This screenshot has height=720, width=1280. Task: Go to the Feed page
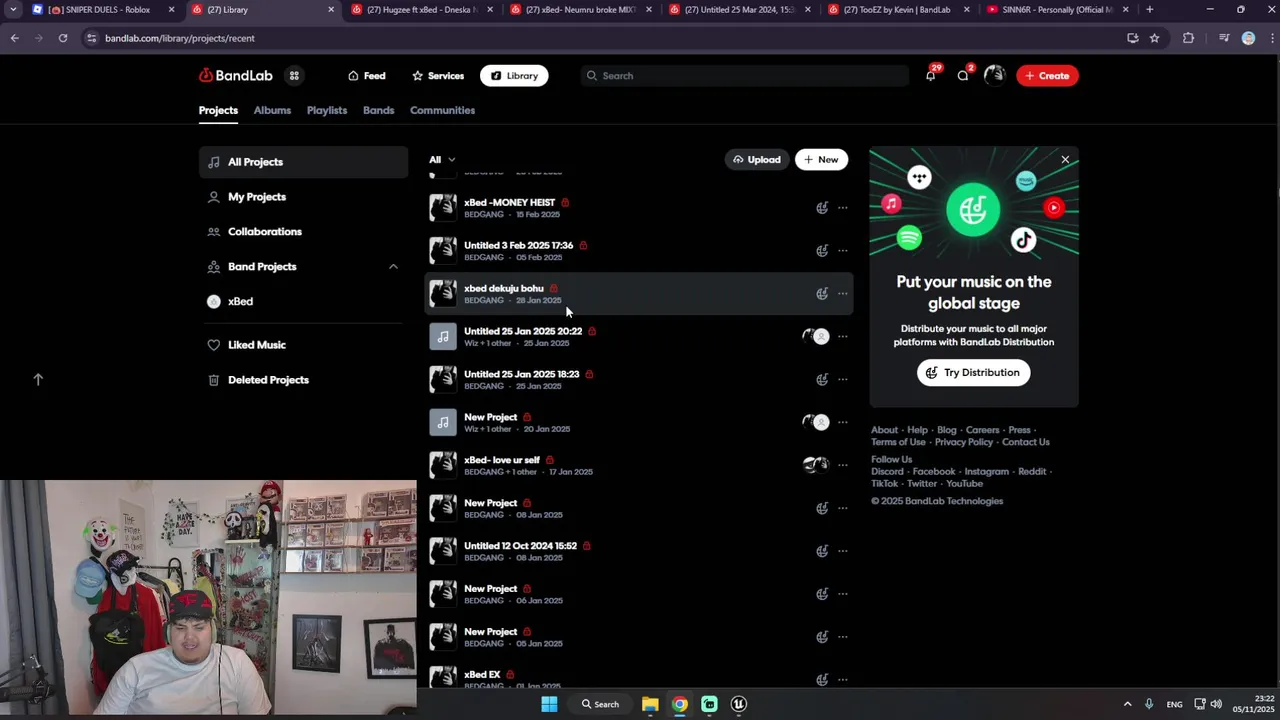[366, 76]
